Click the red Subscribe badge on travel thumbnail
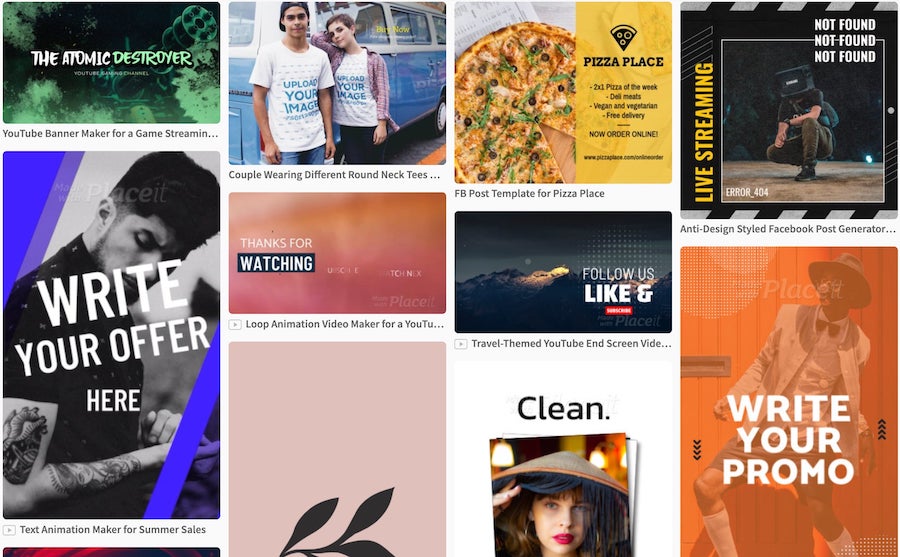 click(x=619, y=311)
